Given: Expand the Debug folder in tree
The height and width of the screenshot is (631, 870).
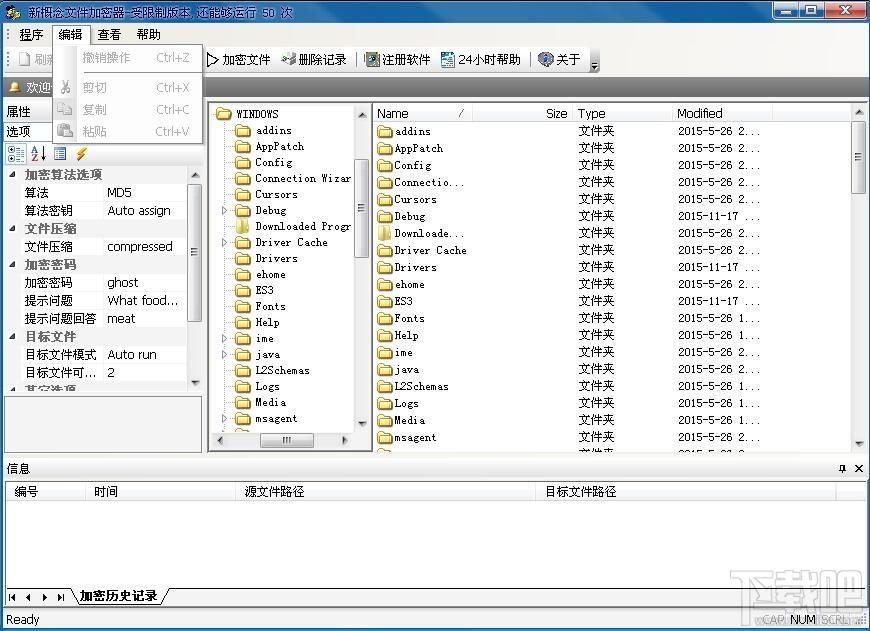Looking at the screenshot, I should pyautogui.click(x=225, y=210).
